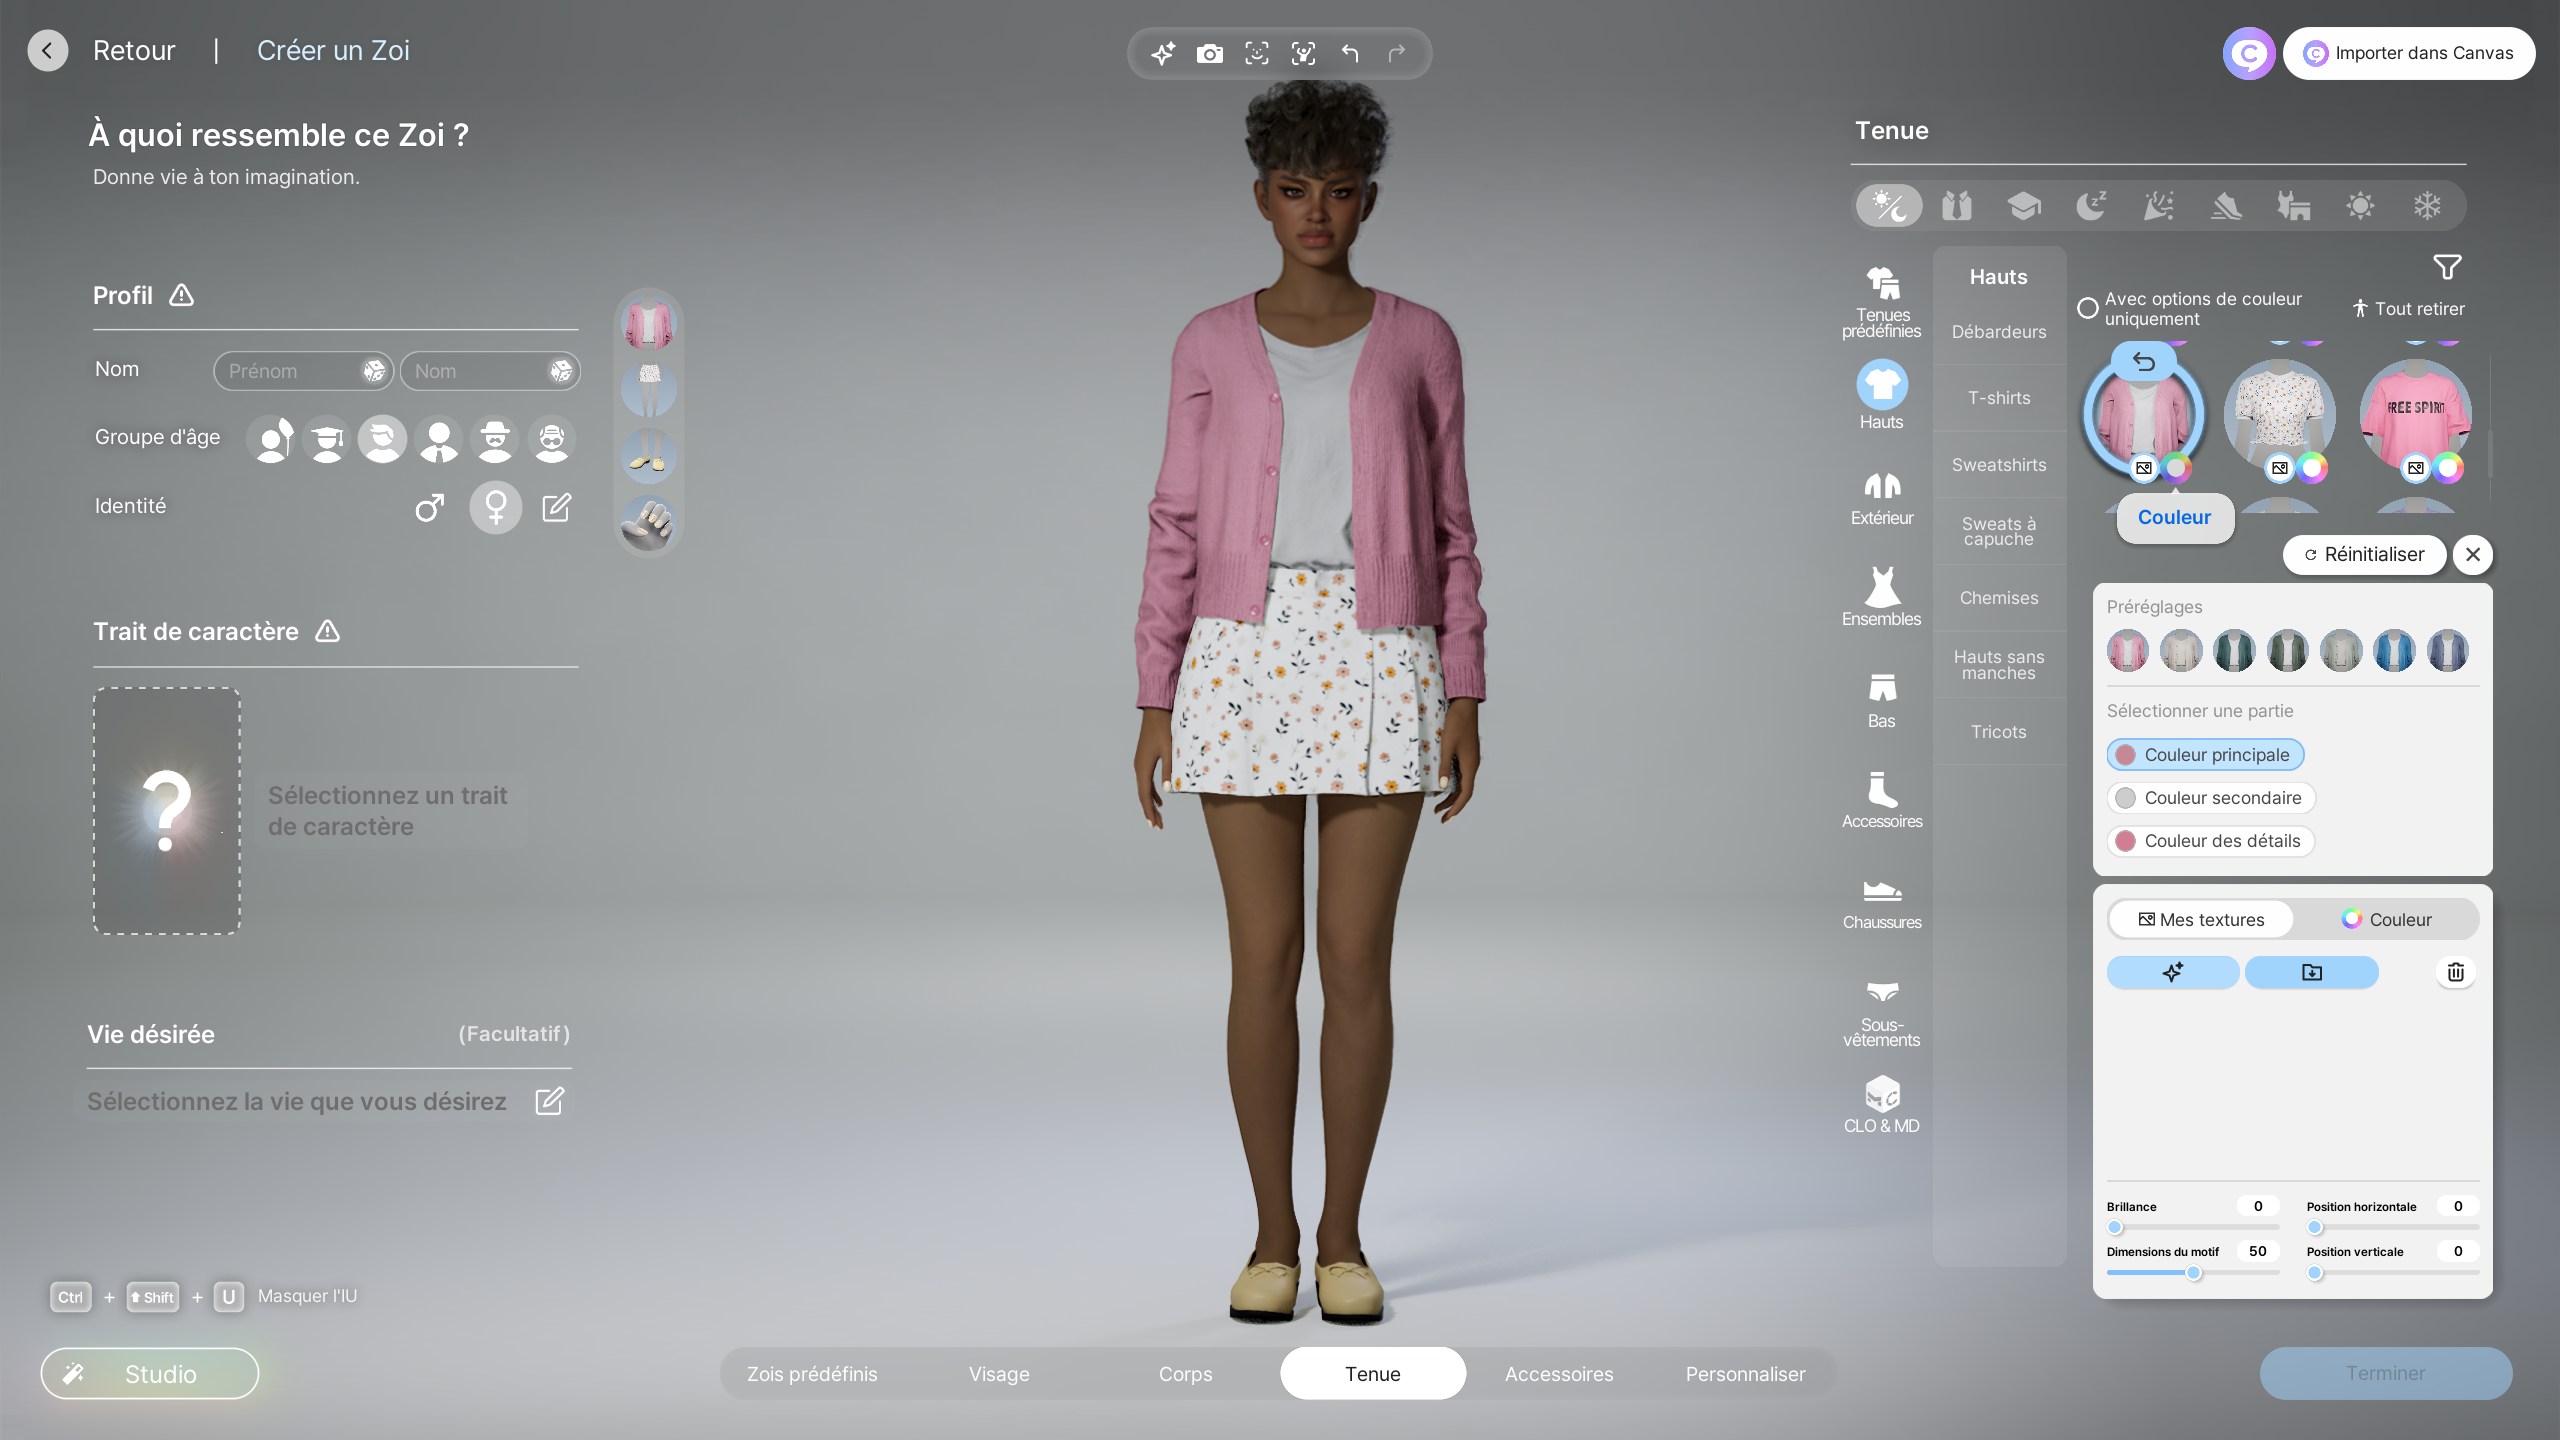
Task: Click the Réinitialiser button
Action: pyautogui.click(x=2364, y=554)
